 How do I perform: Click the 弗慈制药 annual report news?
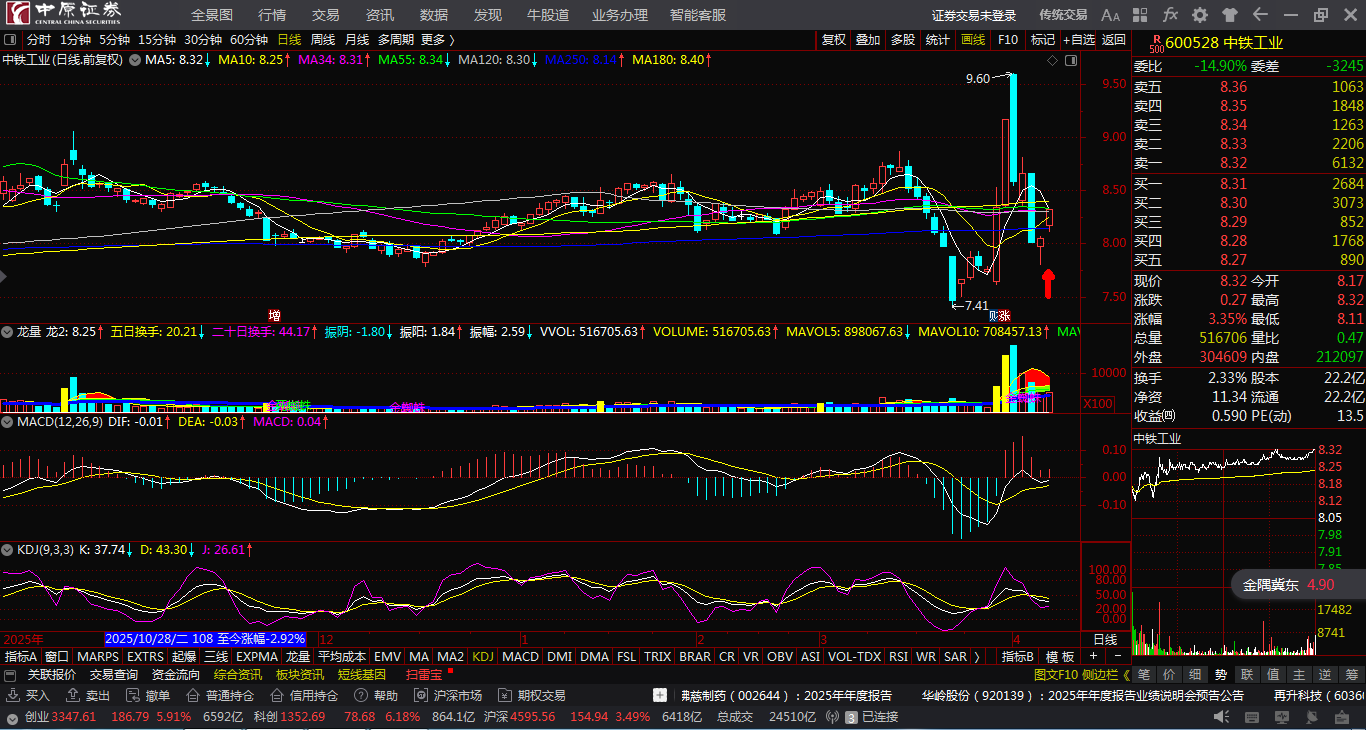(x=787, y=695)
